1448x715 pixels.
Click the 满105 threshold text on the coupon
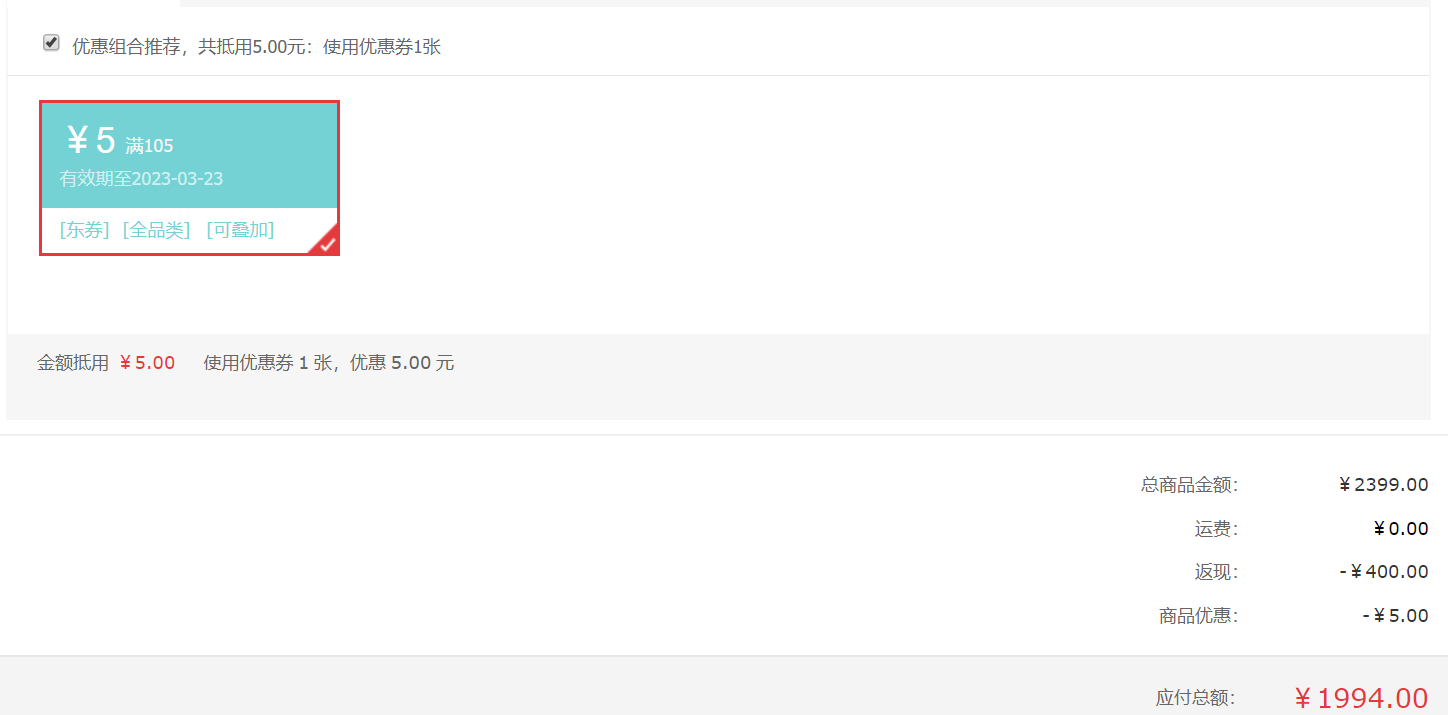(149, 146)
